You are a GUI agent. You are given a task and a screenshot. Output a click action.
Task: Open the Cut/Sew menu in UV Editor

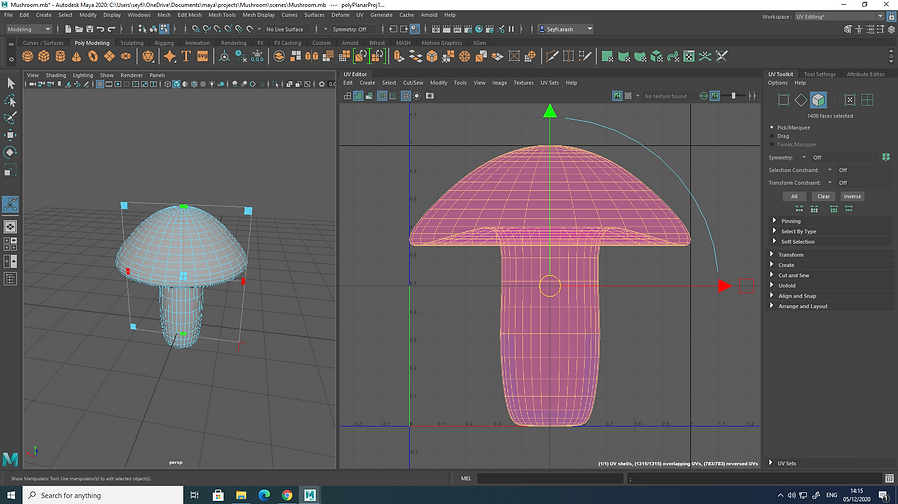(413, 82)
